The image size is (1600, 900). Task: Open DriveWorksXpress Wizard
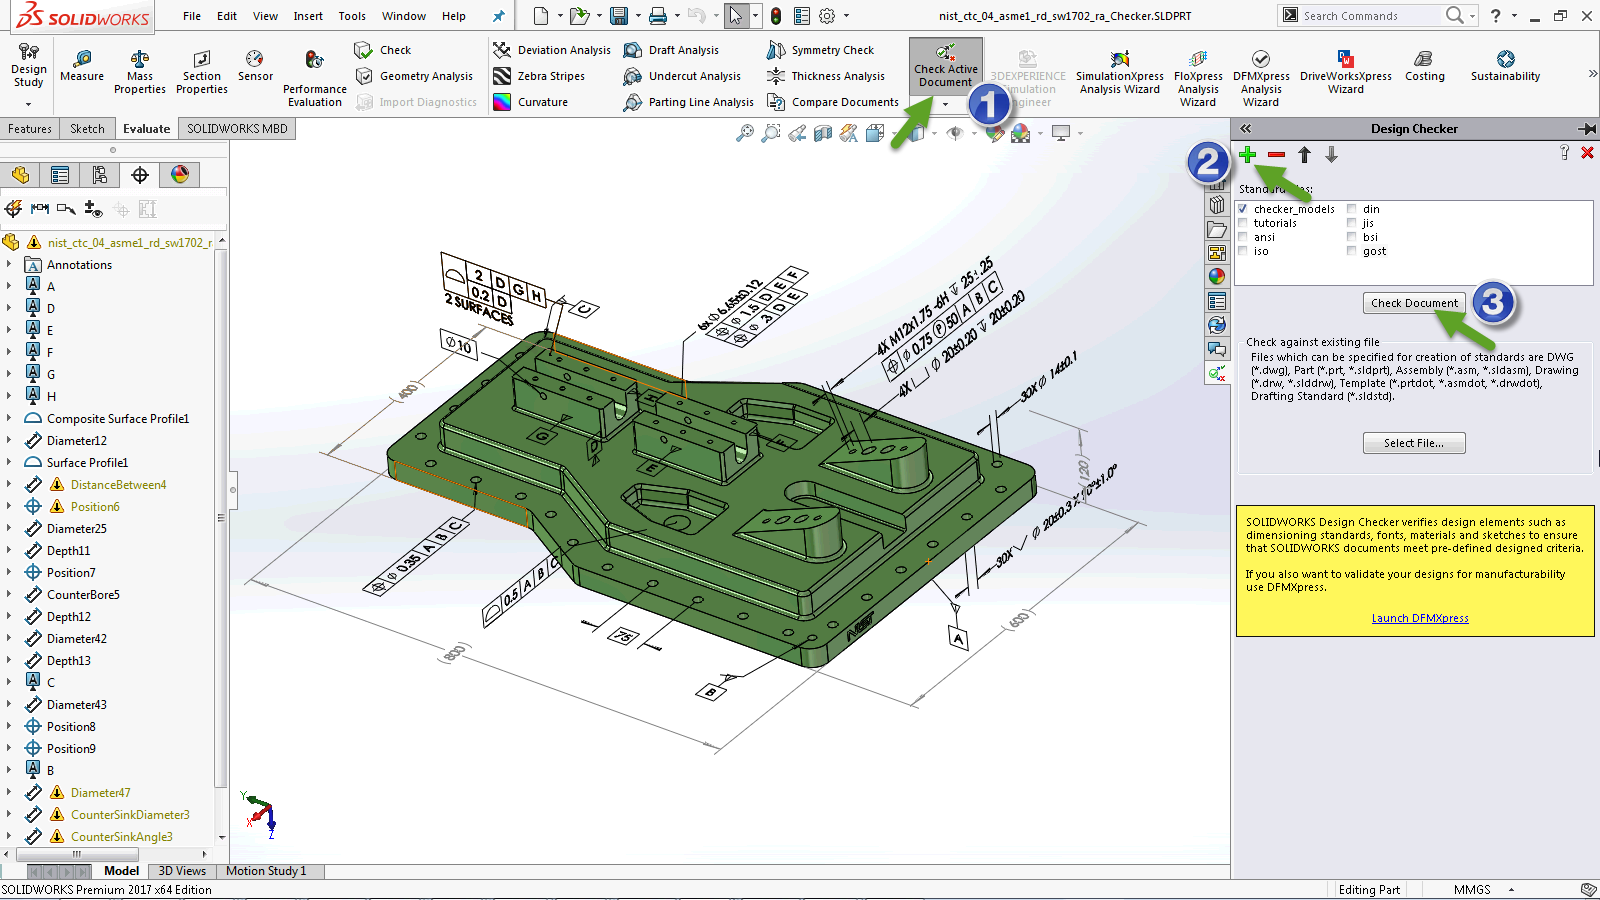(1346, 72)
